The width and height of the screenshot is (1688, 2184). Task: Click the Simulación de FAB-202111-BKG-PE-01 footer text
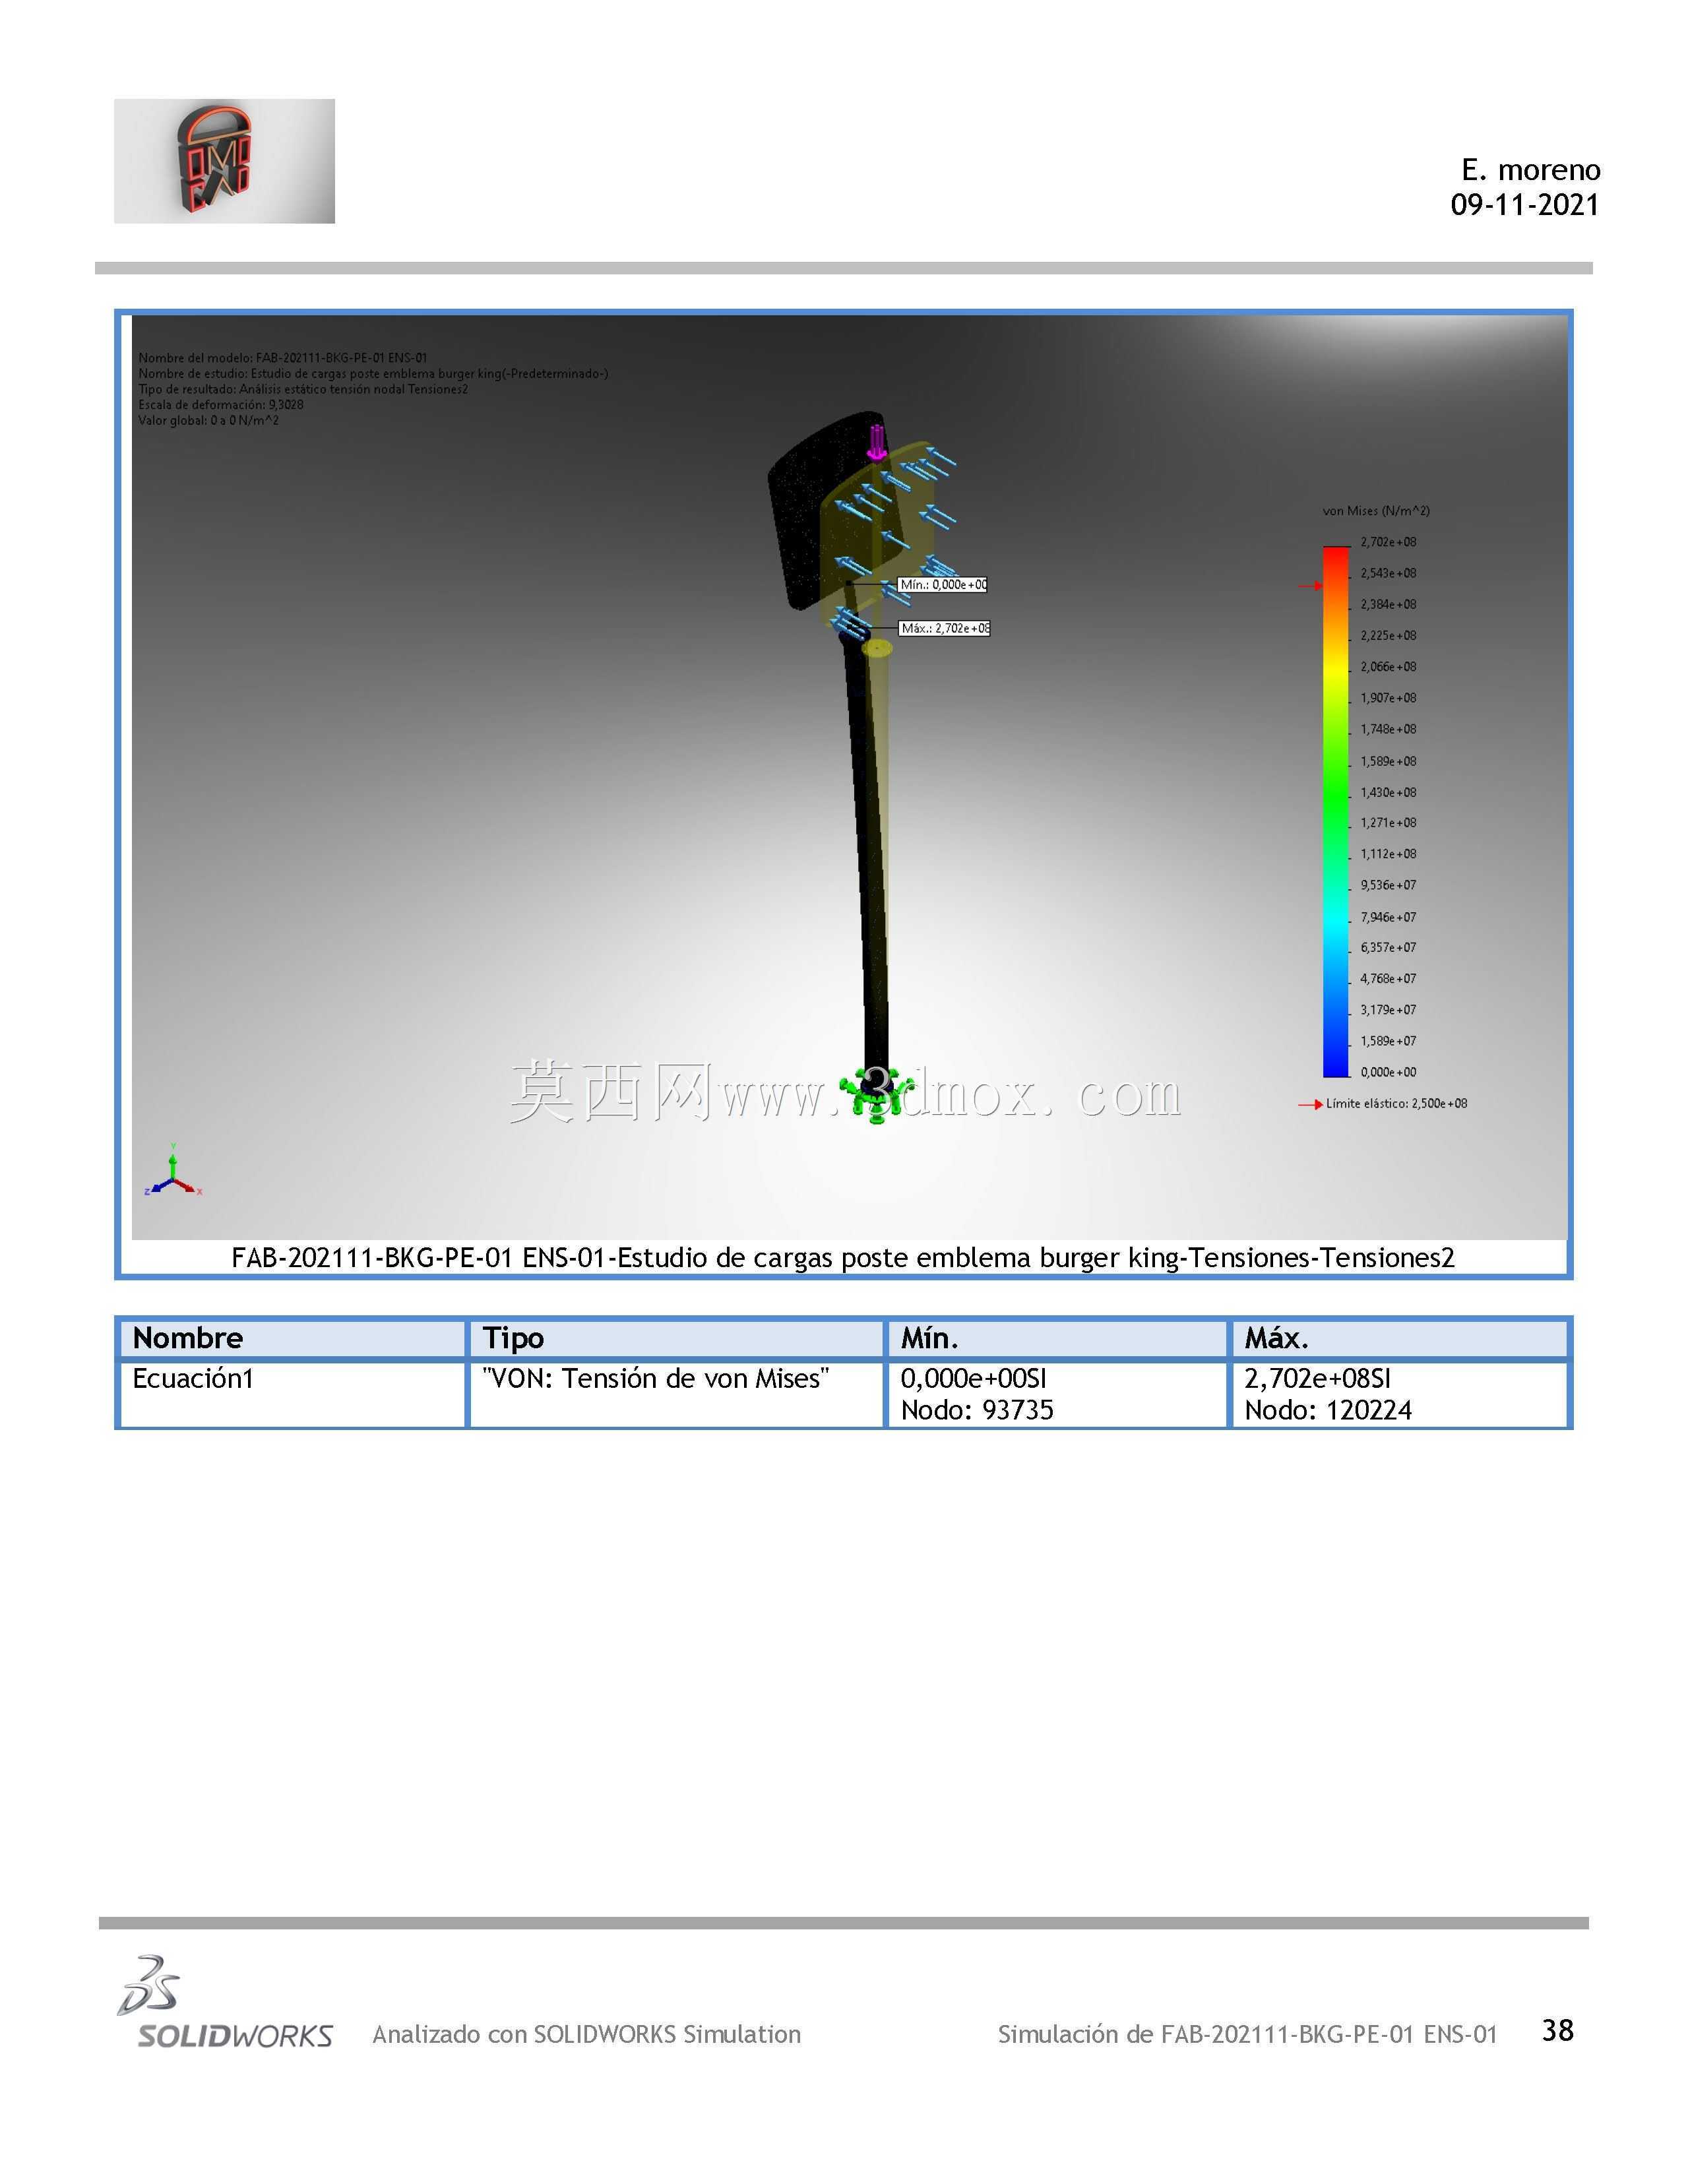(x=1248, y=2035)
